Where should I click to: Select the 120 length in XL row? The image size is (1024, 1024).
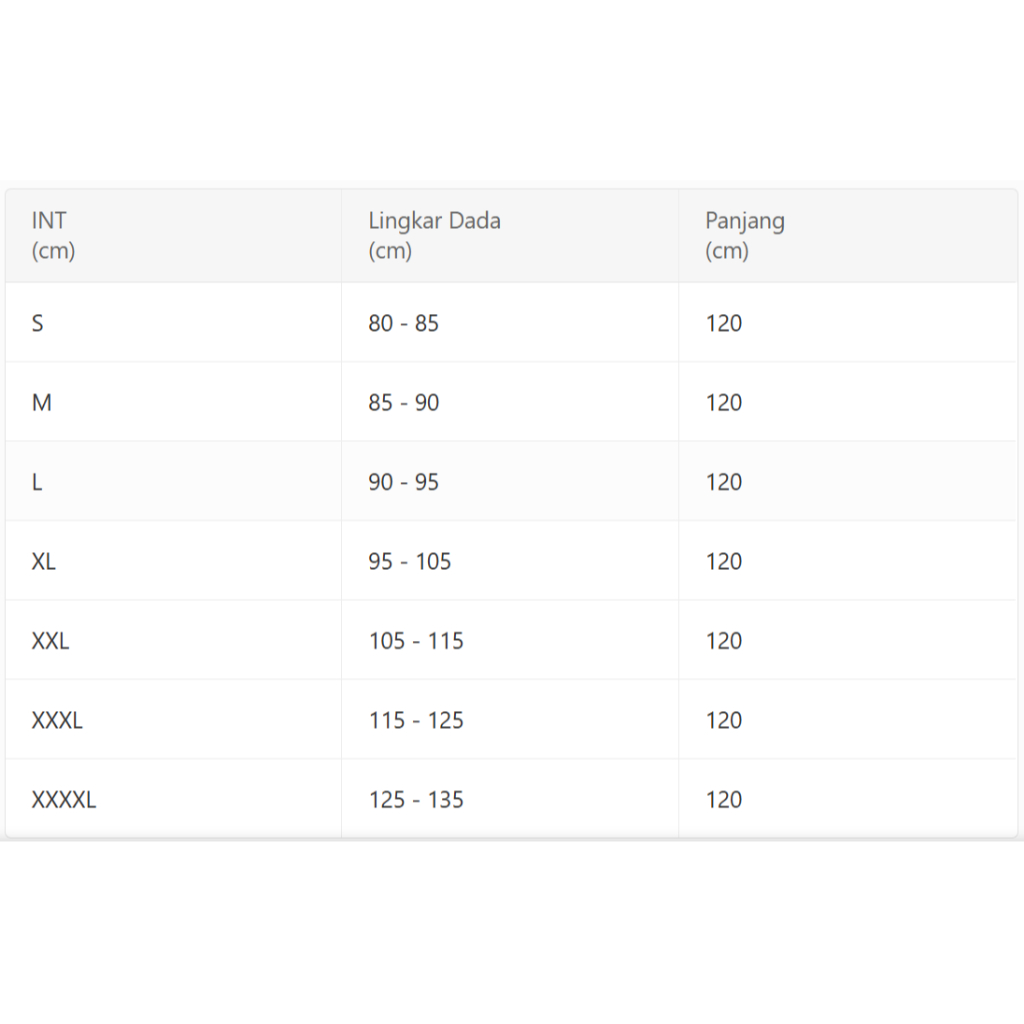tap(723, 561)
